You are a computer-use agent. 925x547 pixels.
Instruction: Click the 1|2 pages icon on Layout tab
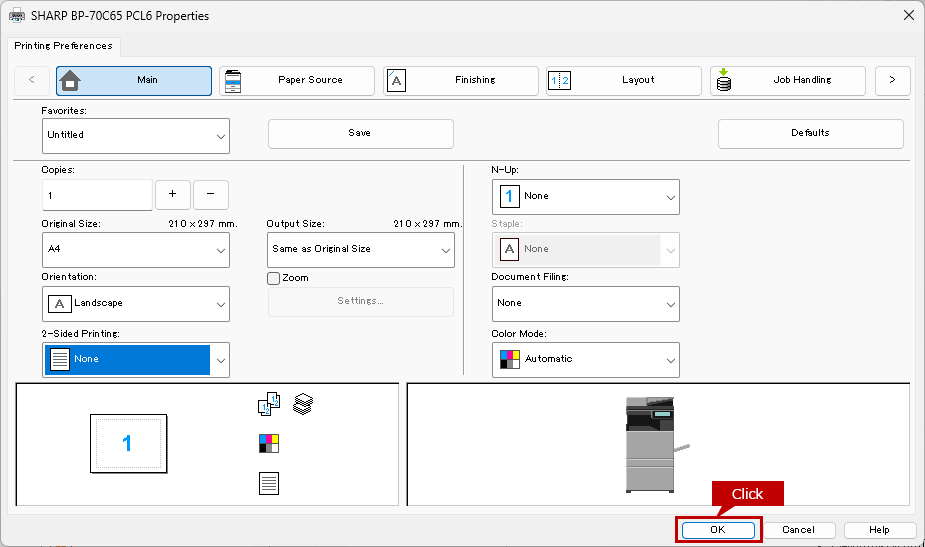click(x=559, y=81)
